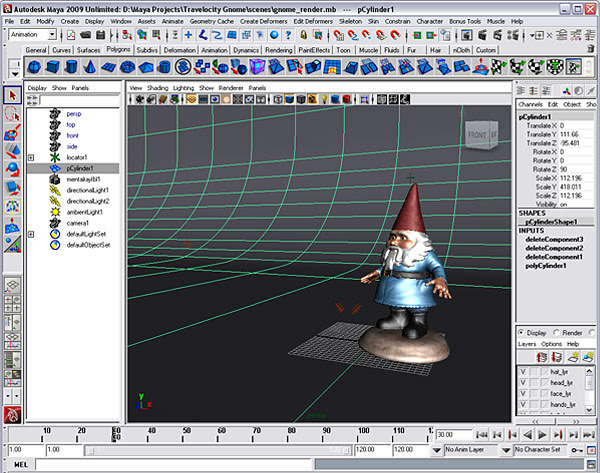
Task: Click the range slider bar
Action: (217, 450)
